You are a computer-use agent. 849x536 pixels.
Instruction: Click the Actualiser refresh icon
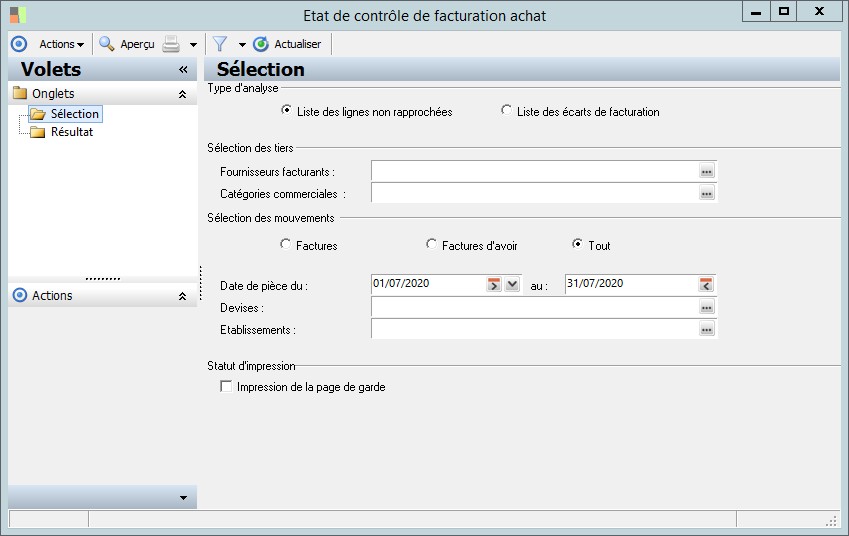[261, 44]
